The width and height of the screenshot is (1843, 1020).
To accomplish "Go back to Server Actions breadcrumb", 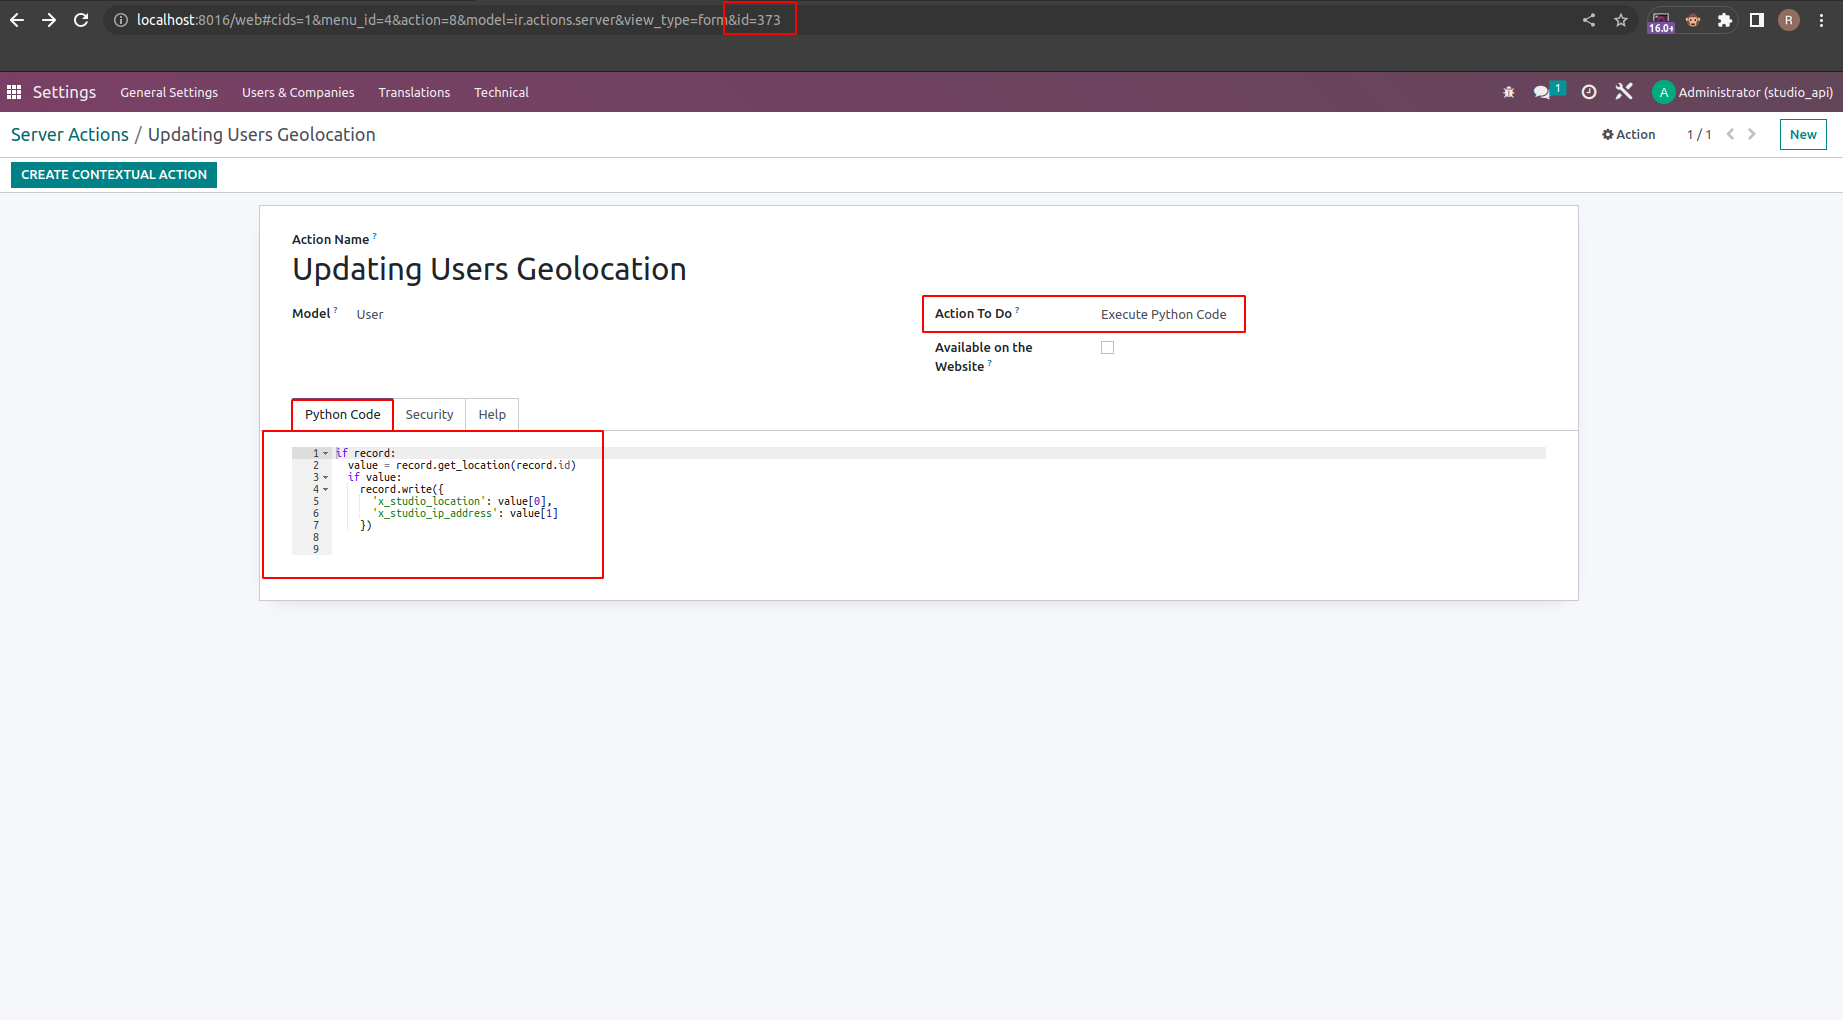I will (x=70, y=134).
